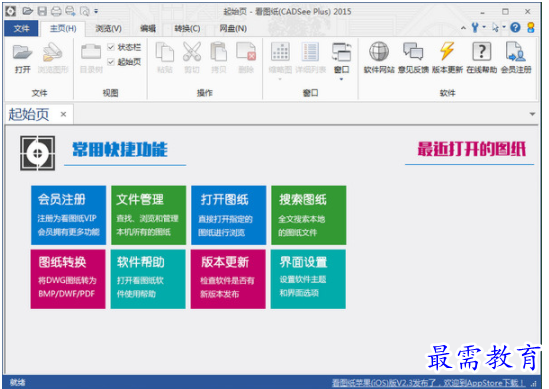Click the 粘贴 paste icon

point(165,53)
